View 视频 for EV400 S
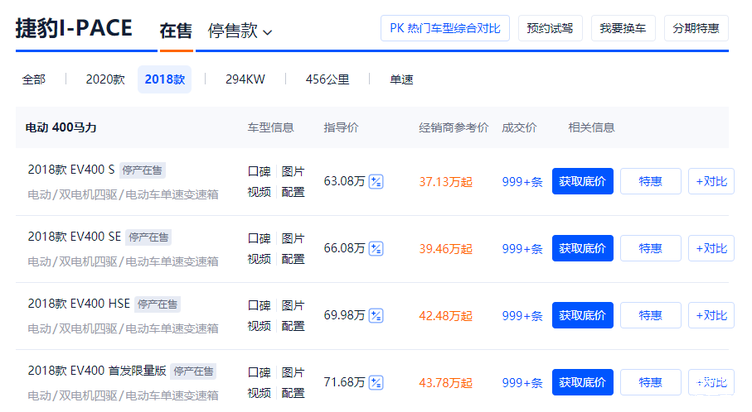 tap(259, 192)
